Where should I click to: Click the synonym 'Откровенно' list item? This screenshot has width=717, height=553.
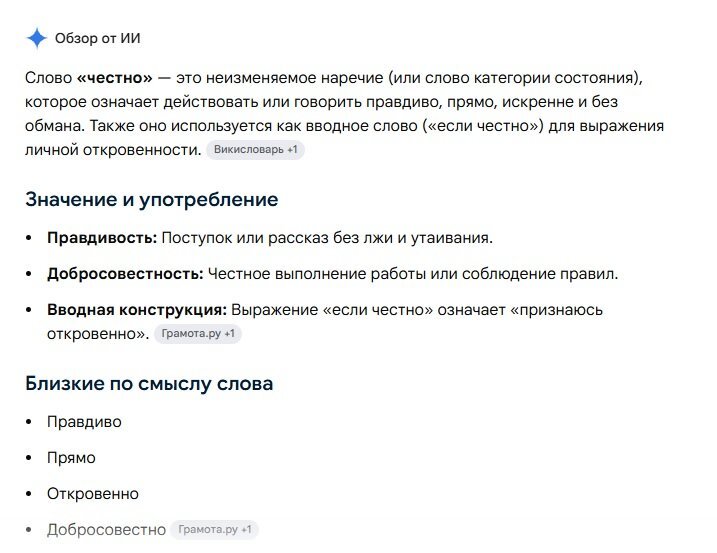pyautogui.click(x=93, y=494)
